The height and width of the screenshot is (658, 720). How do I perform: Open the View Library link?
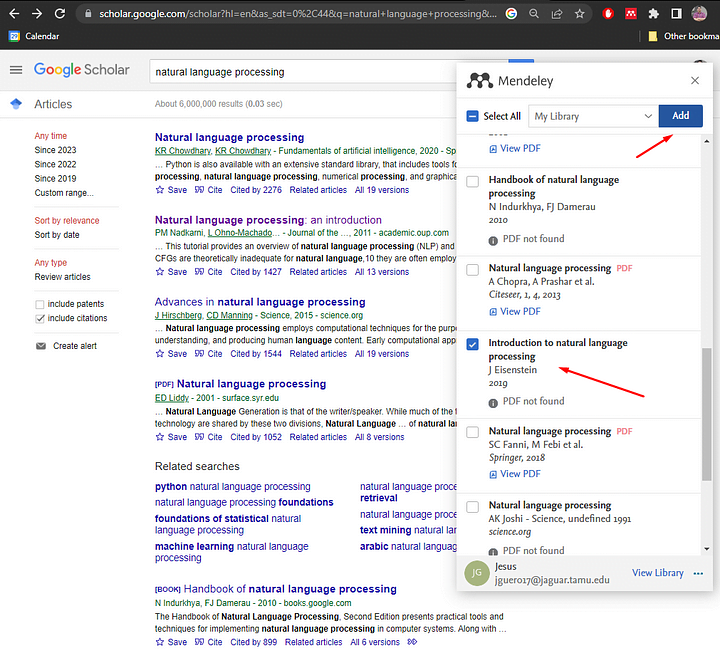click(x=657, y=573)
